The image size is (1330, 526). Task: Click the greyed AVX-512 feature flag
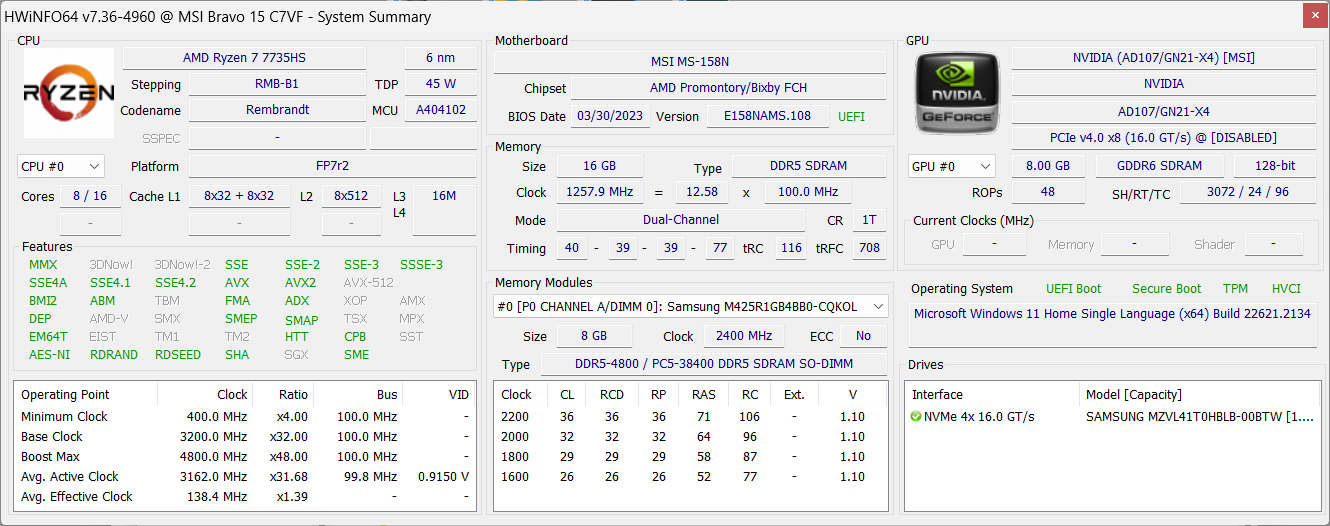369,282
